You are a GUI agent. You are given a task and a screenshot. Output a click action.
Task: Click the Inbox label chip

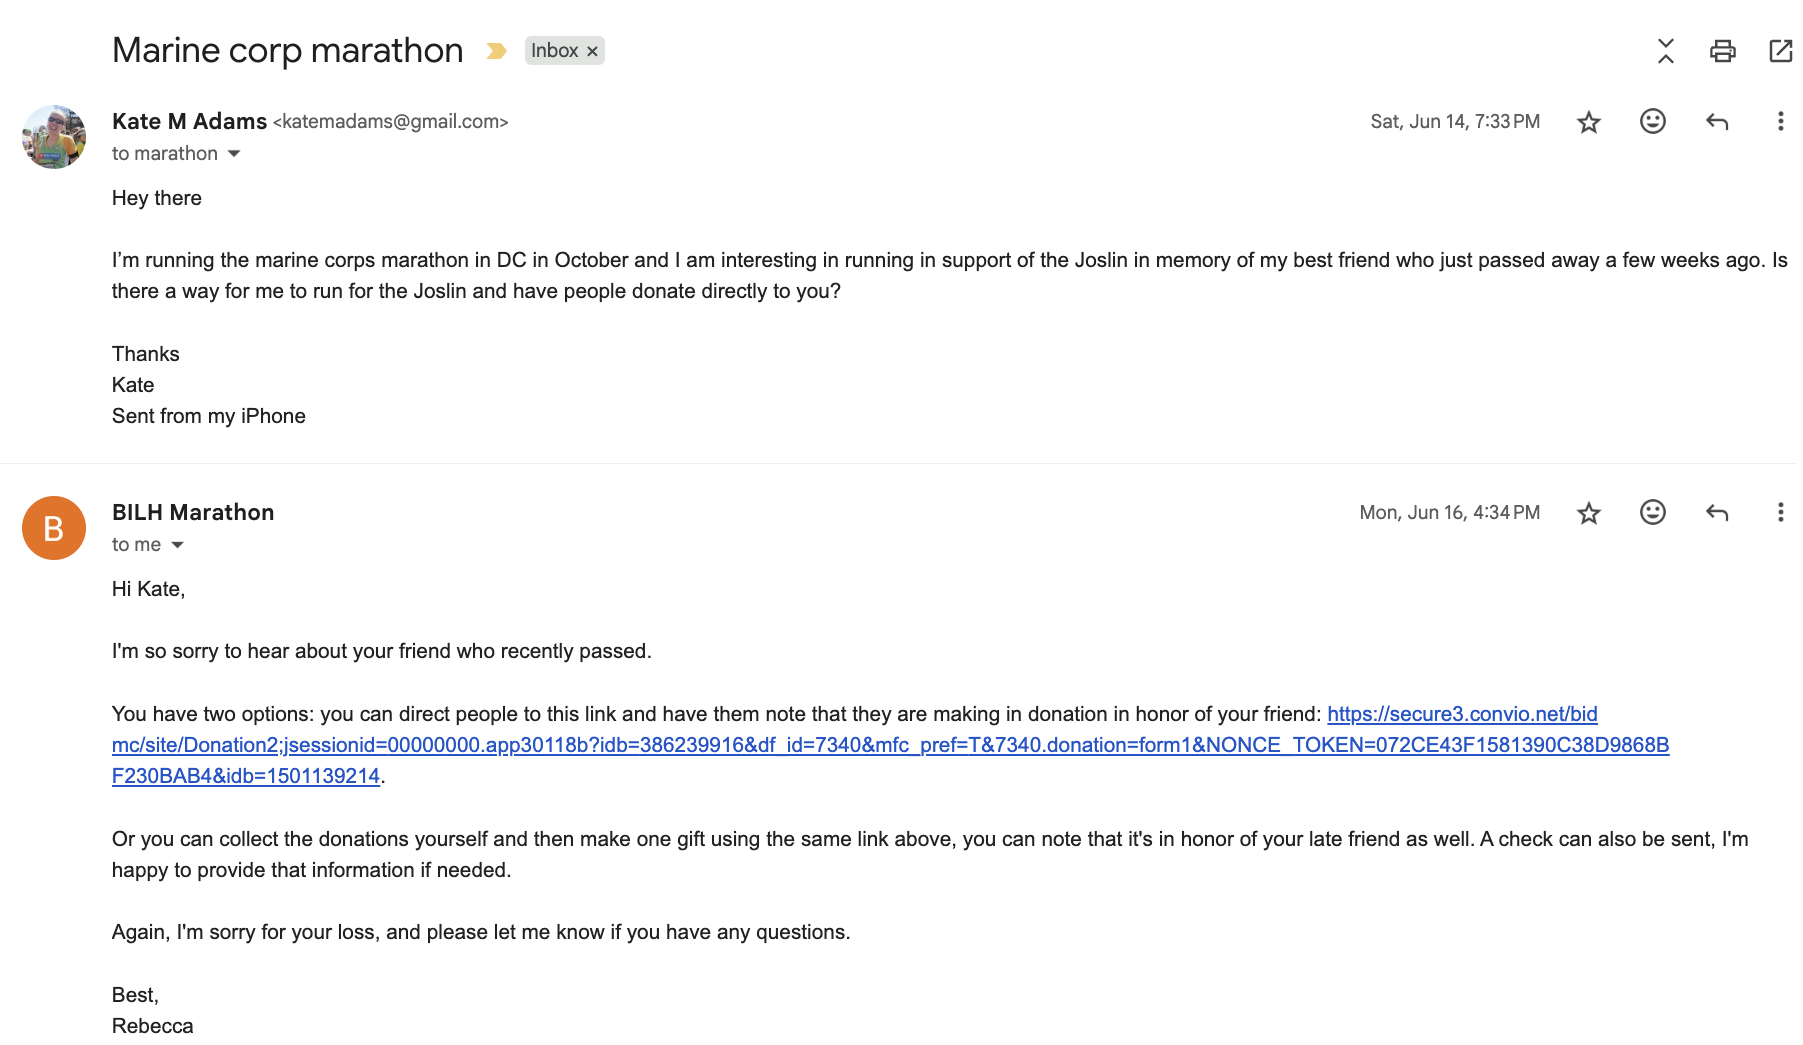(554, 51)
